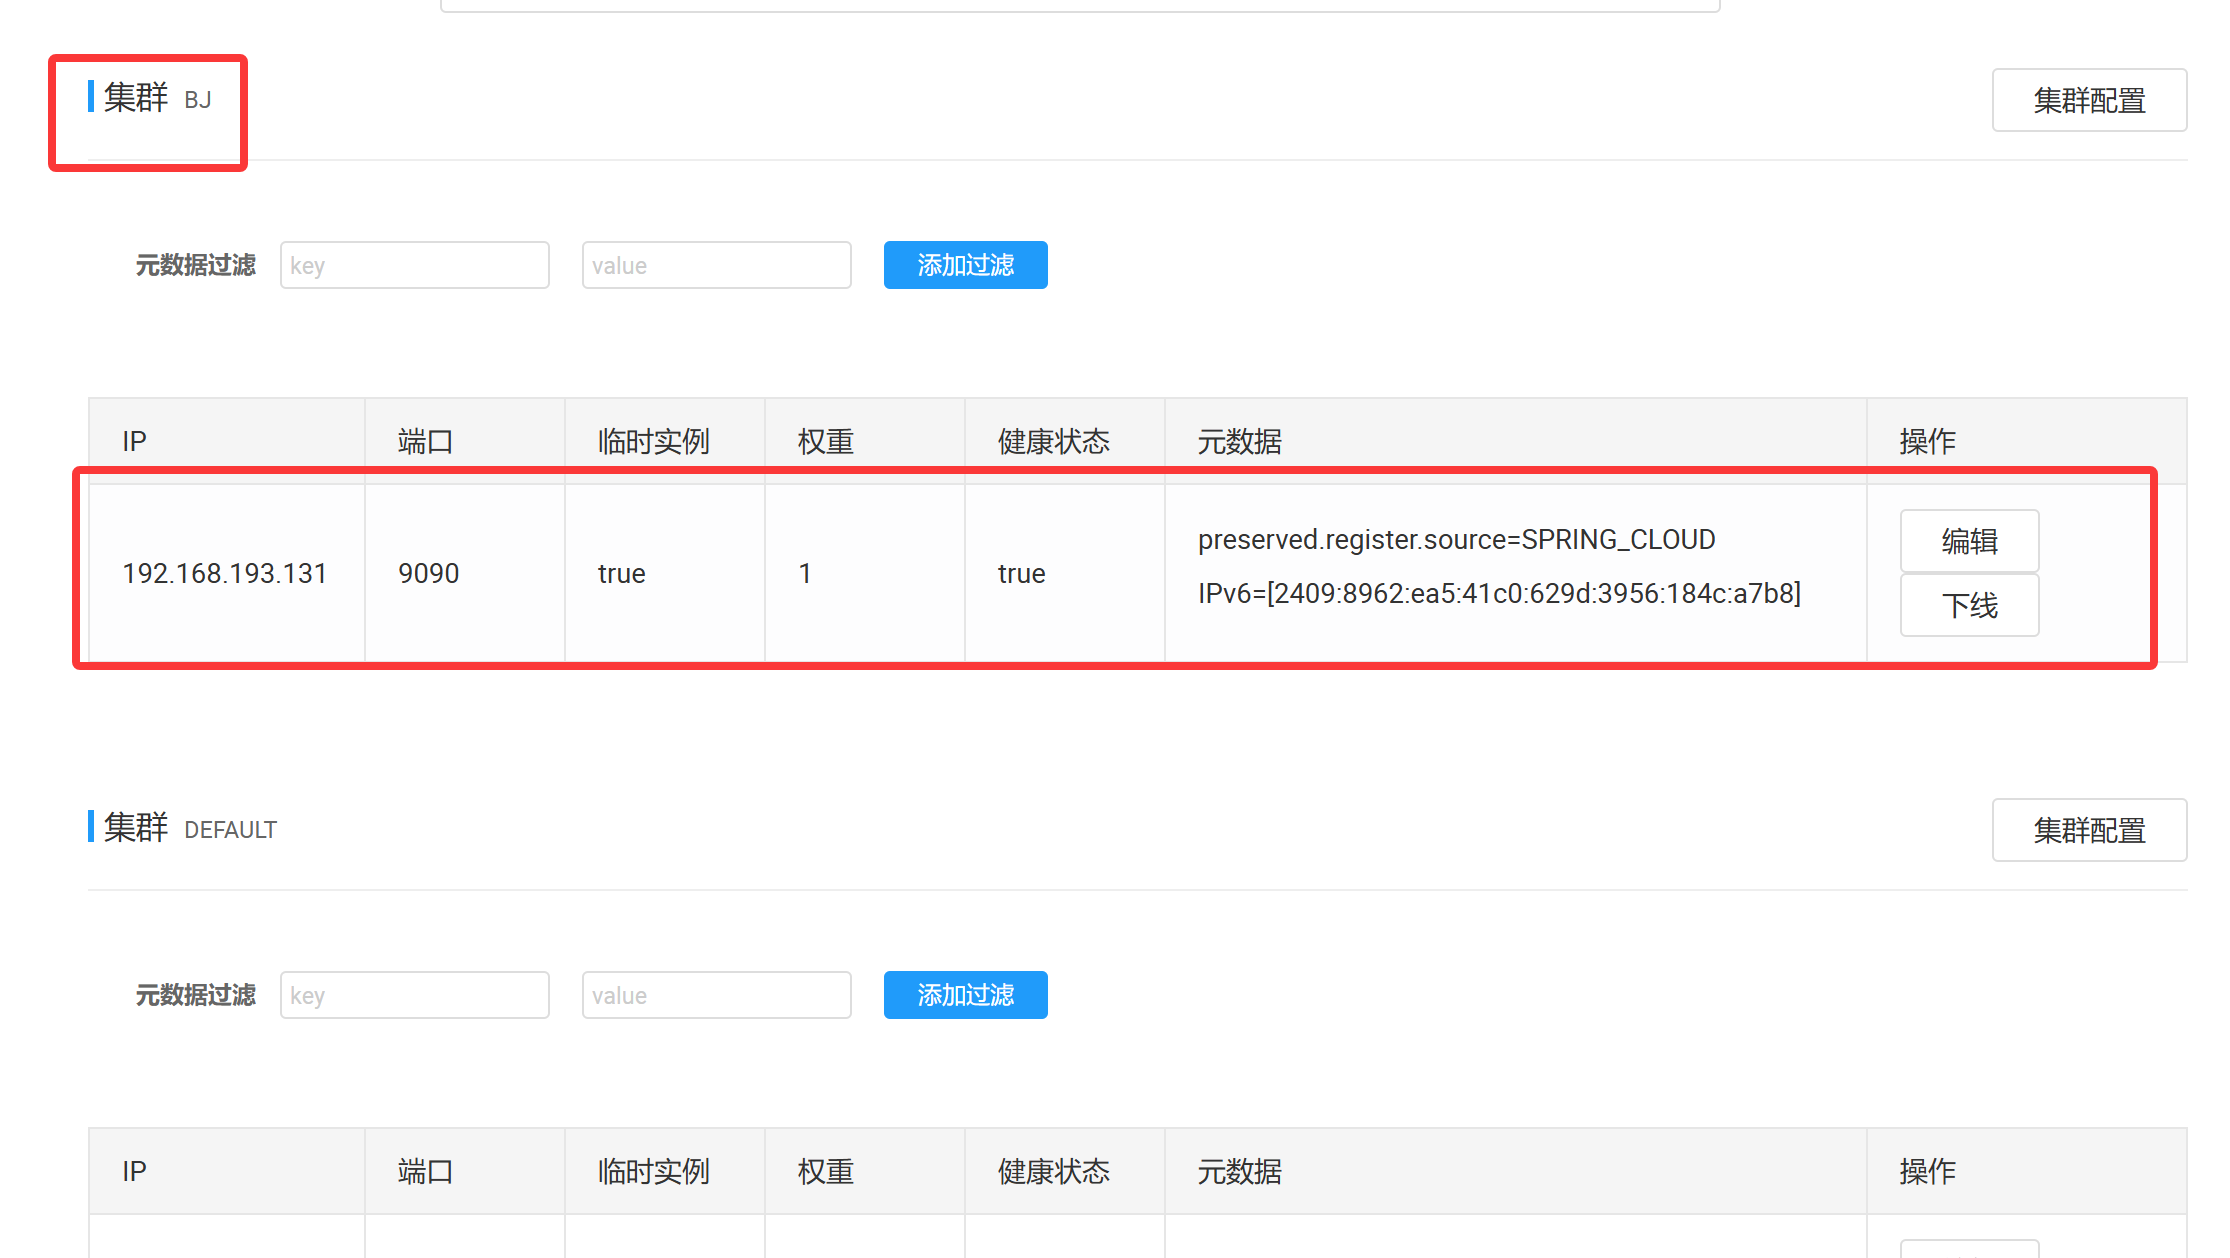Click the 临时实例 column header in DEFAULT table
The height and width of the screenshot is (1258, 2230).
click(653, 1171)
